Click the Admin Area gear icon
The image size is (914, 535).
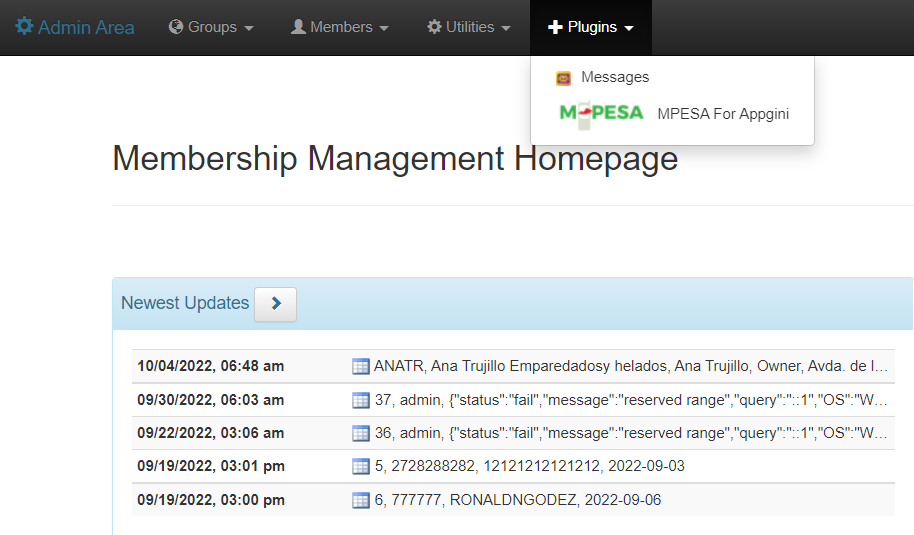[24, 27]
